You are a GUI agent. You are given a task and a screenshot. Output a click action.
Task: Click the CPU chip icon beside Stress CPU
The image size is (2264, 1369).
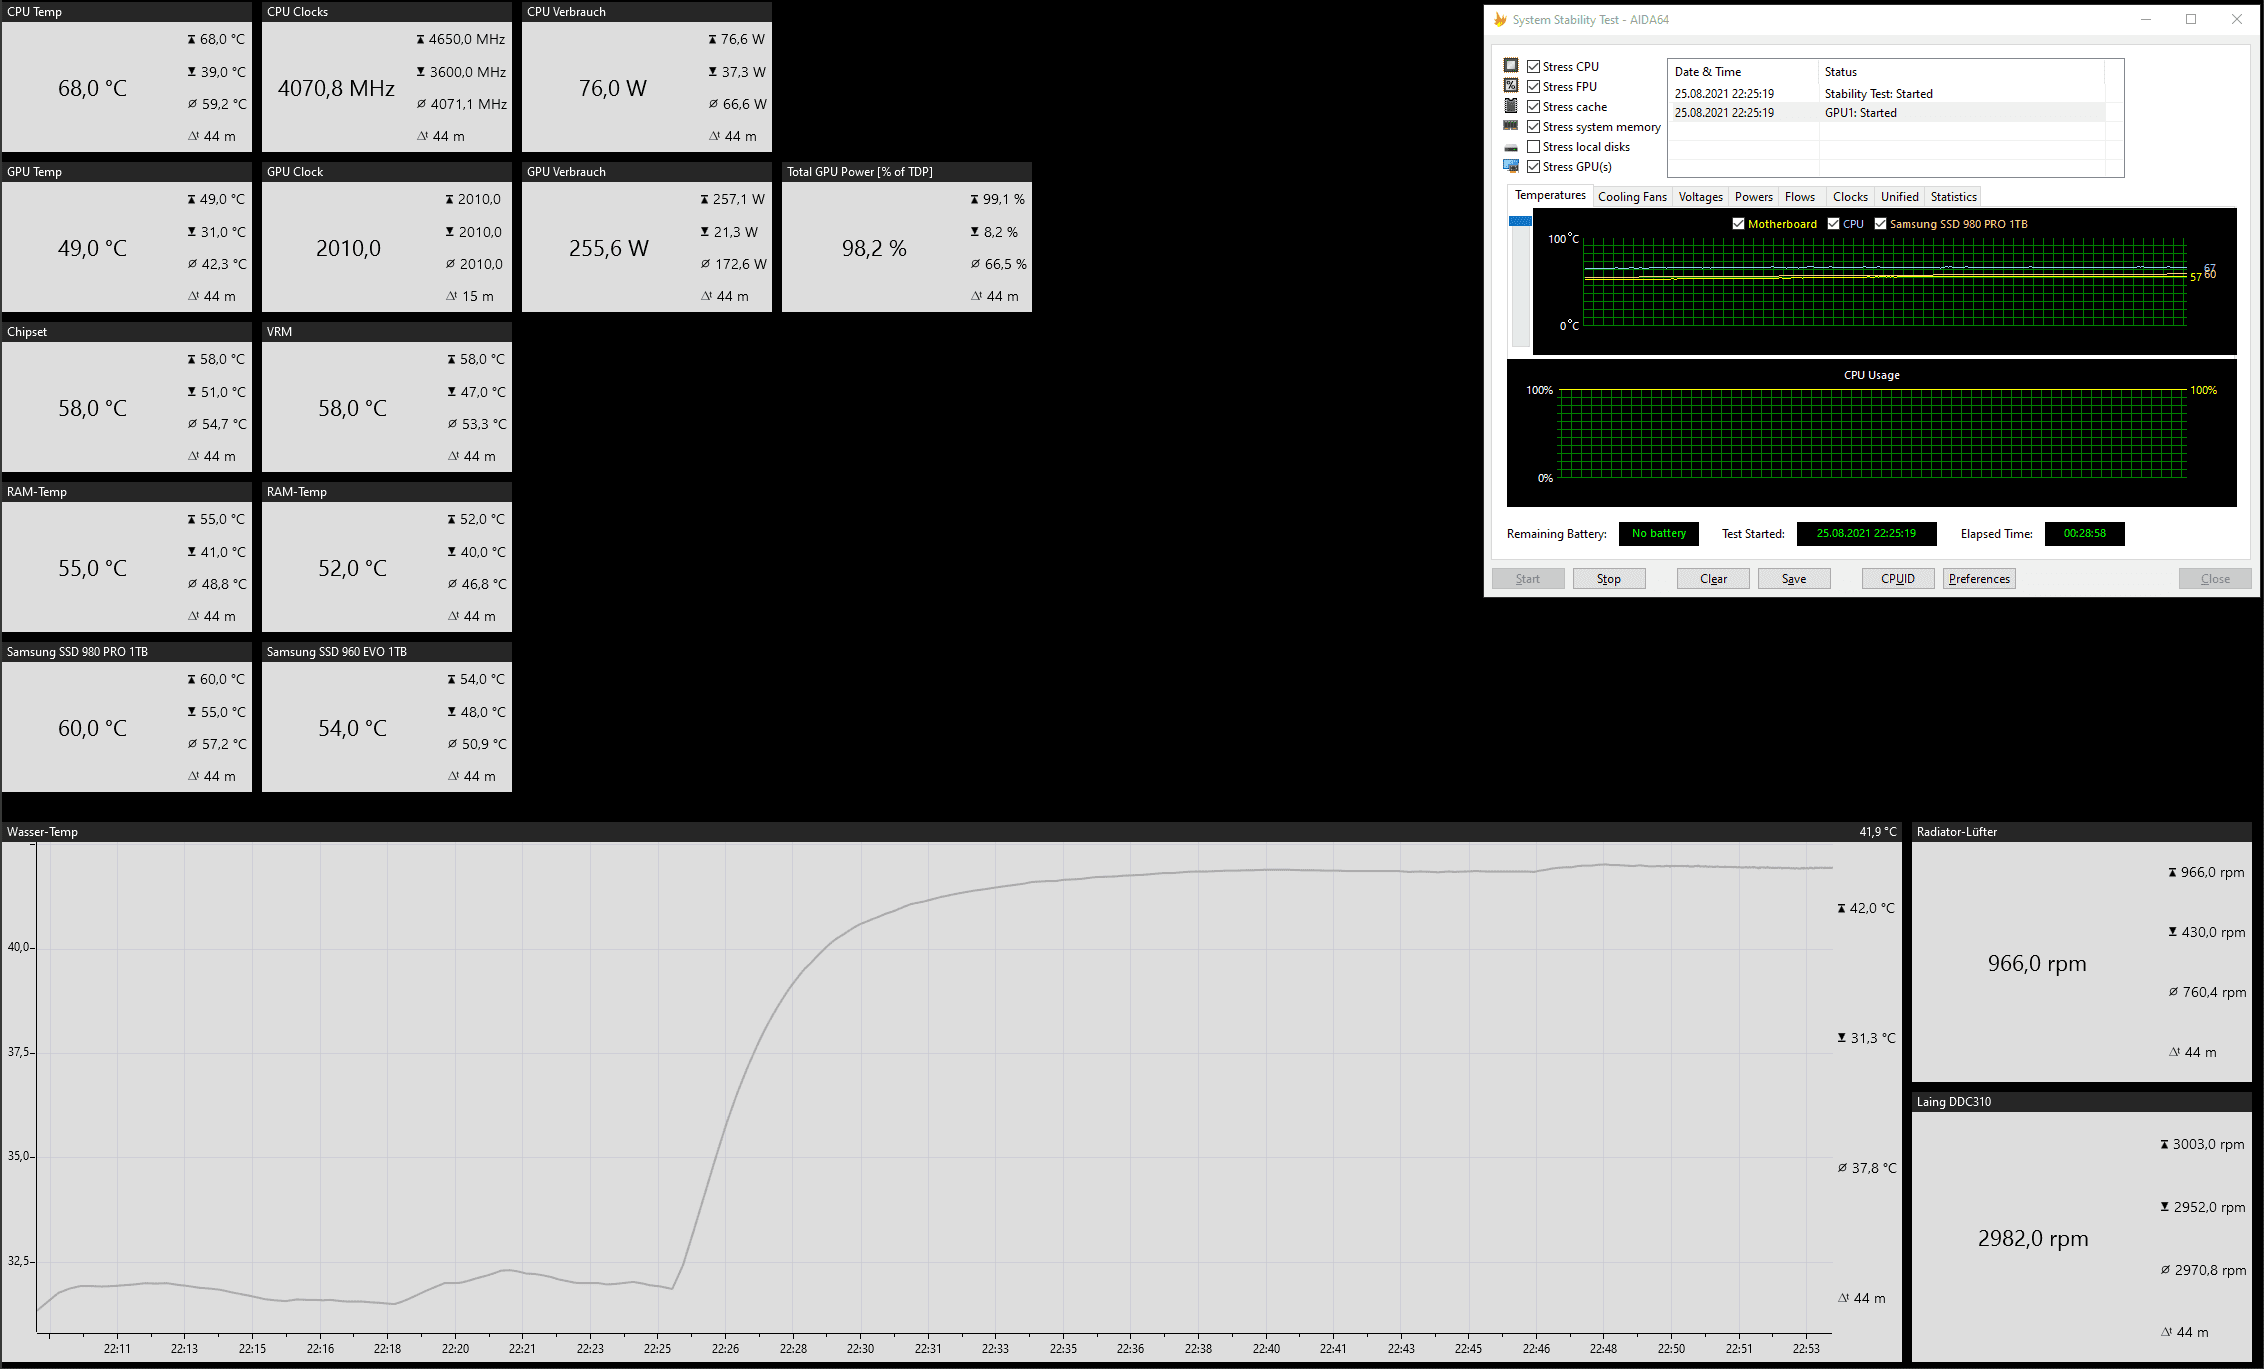pyautogui.click(x=1511, y=66)
